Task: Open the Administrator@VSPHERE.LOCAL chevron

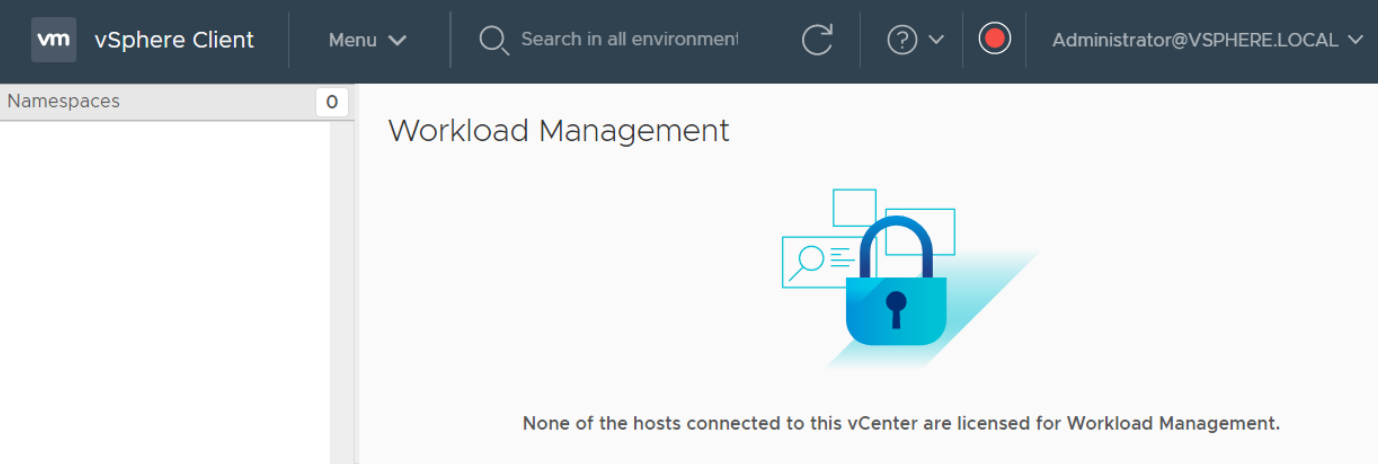Action: (x=1355, y=40)
